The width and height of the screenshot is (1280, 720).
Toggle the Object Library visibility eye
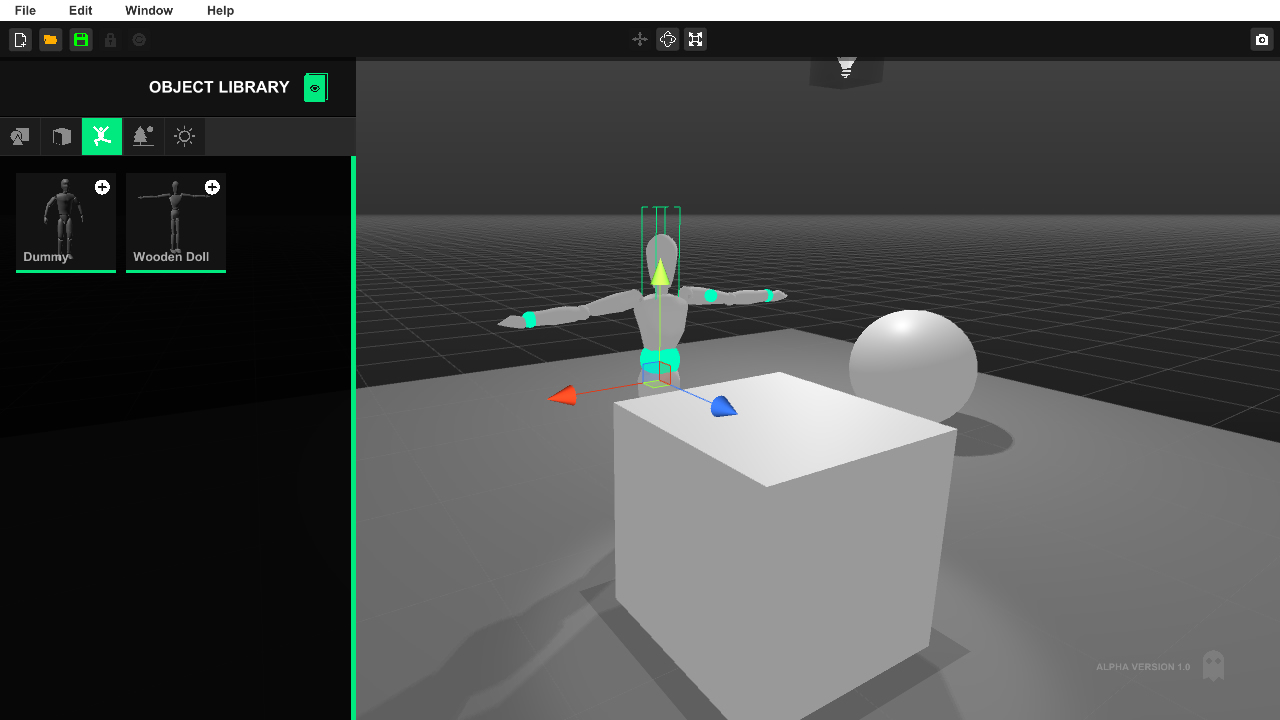point(314,87)
